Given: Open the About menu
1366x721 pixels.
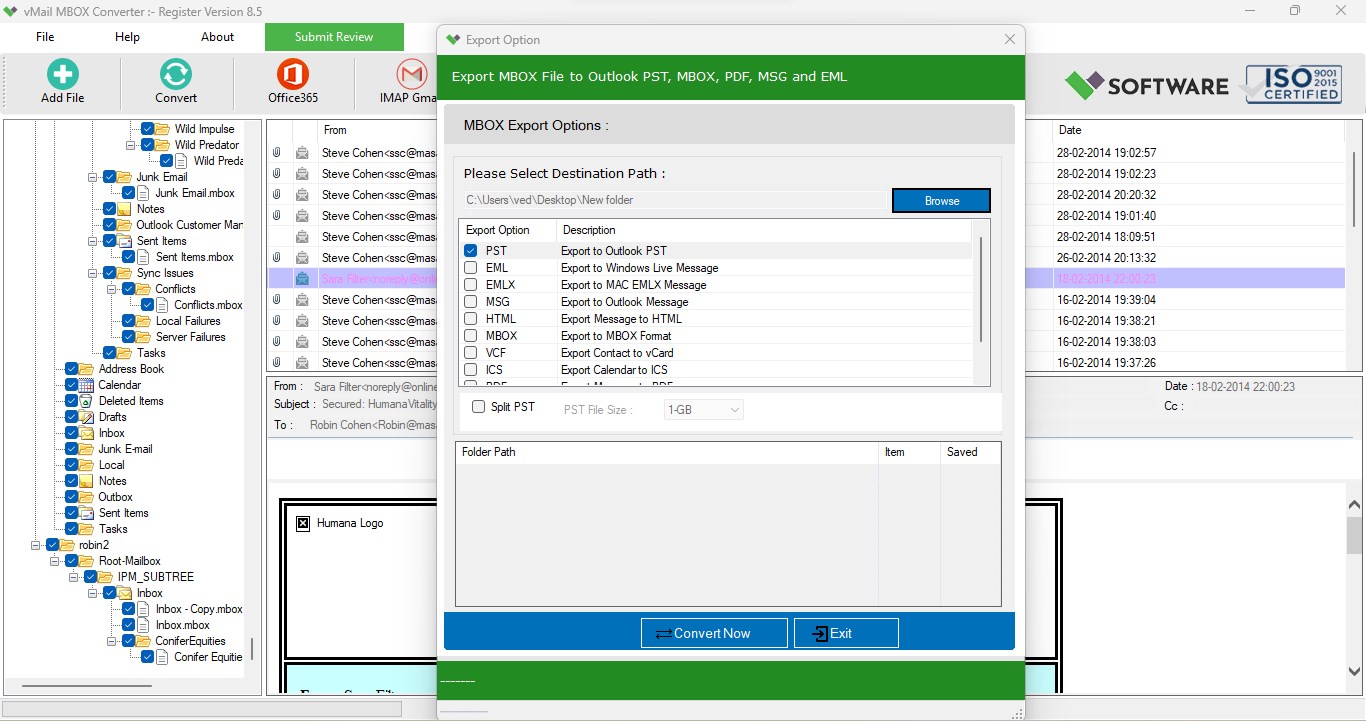Looking at the screenshot, I should (217, 37).
